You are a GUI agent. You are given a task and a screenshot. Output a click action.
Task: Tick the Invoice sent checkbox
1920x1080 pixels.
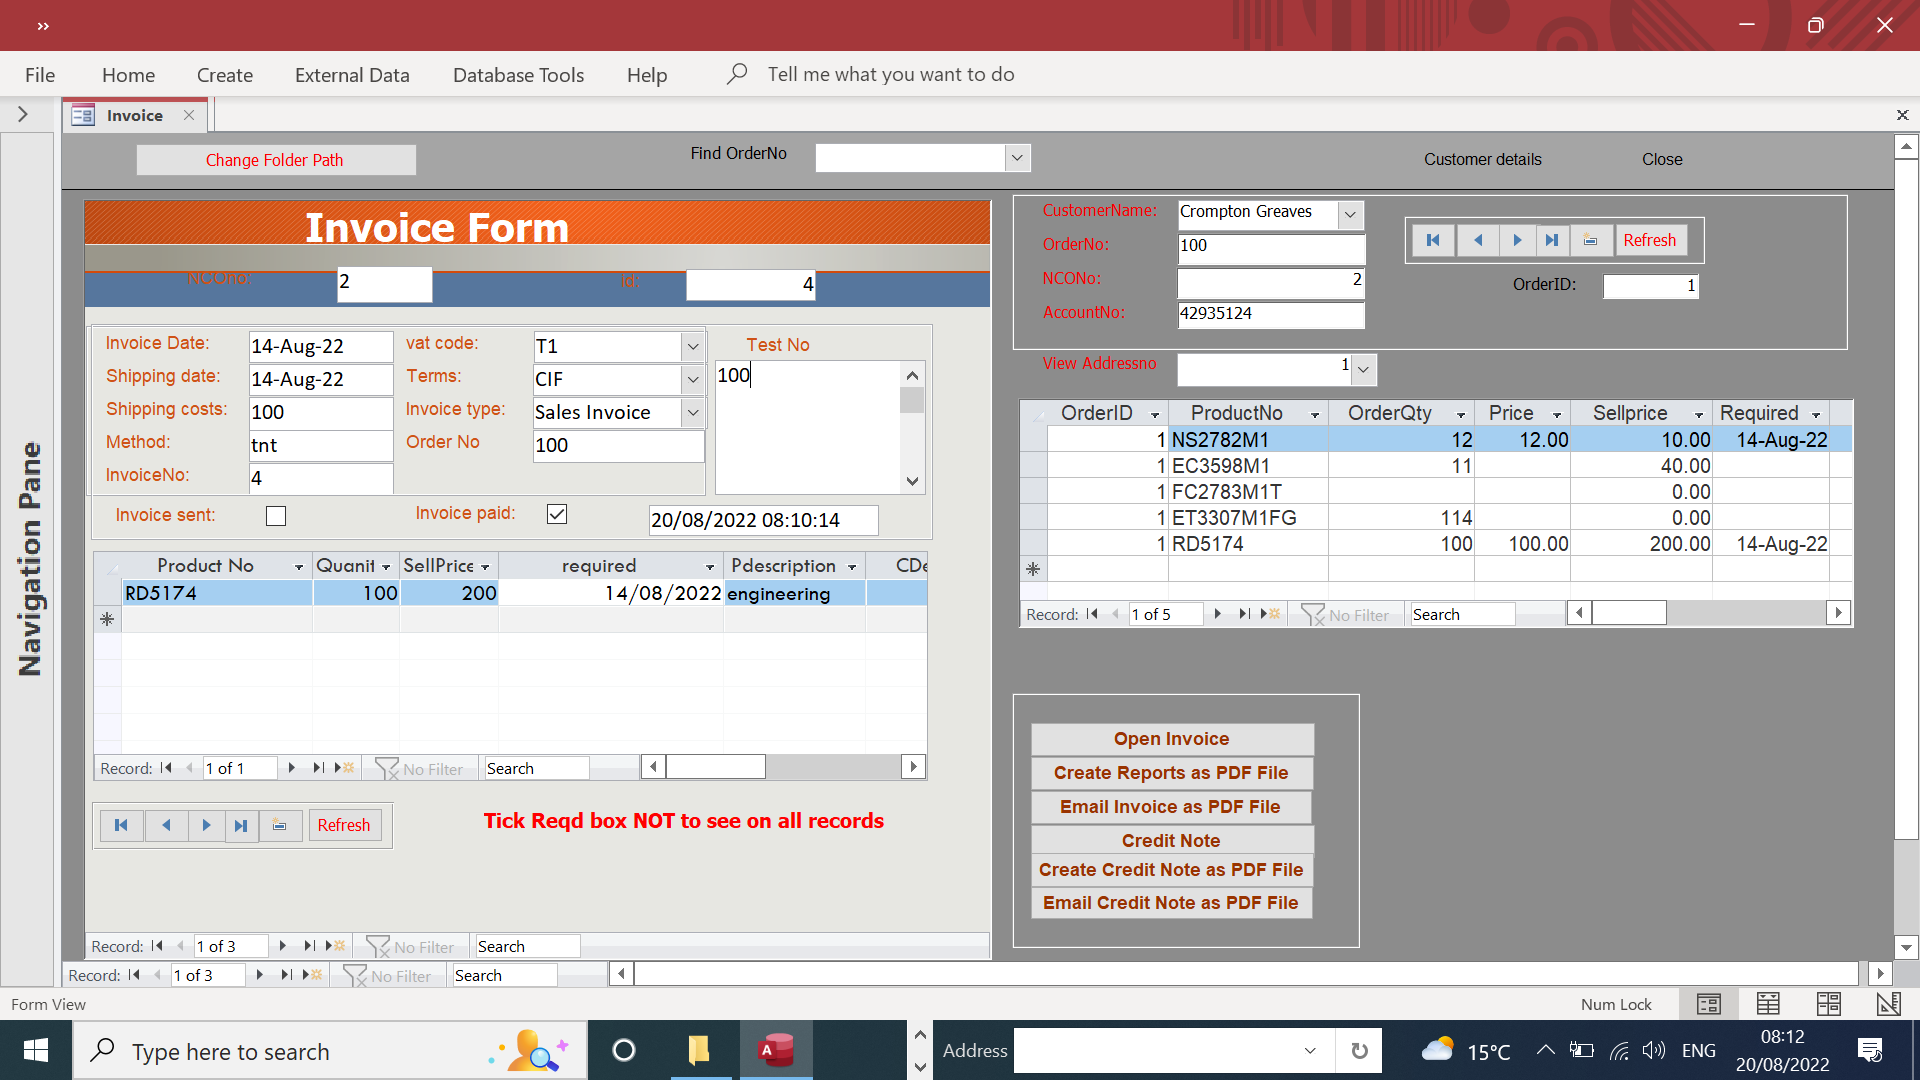276,516
